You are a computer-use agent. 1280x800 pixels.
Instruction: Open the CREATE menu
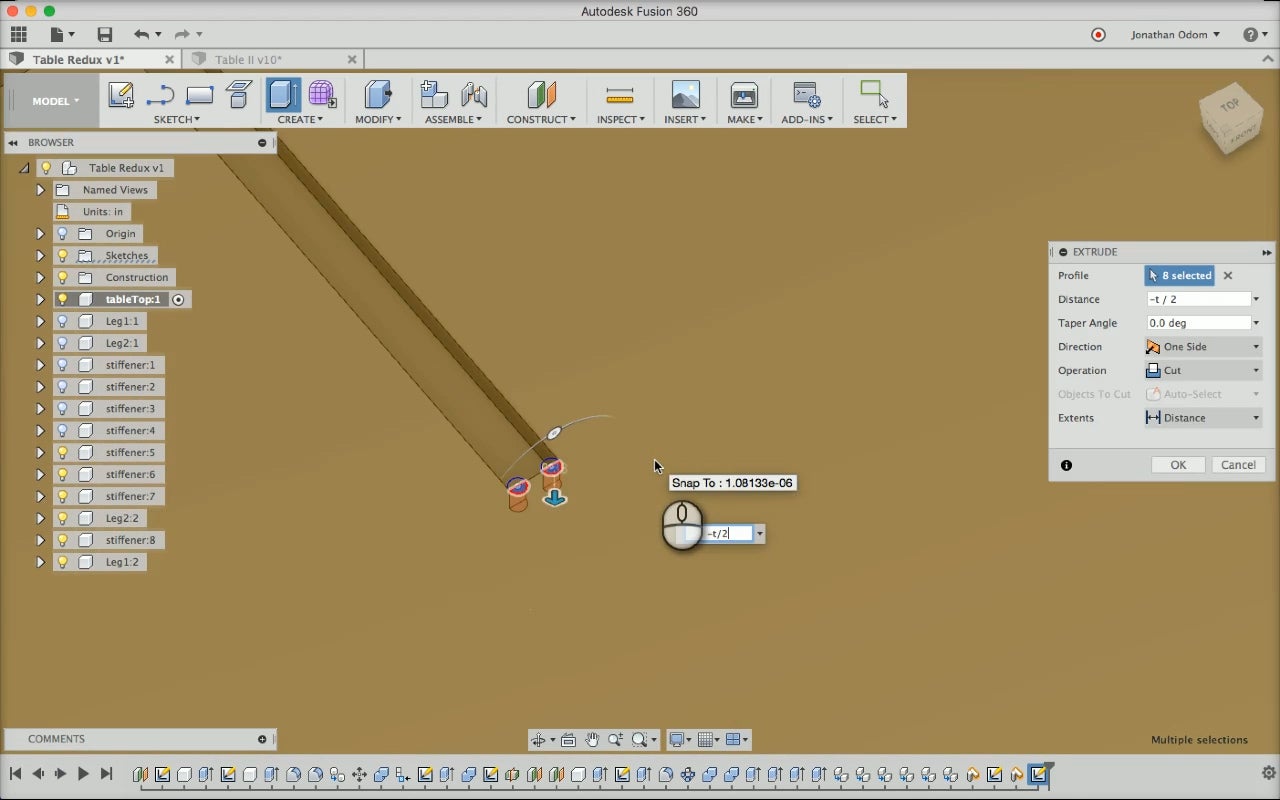pos(300,119)
